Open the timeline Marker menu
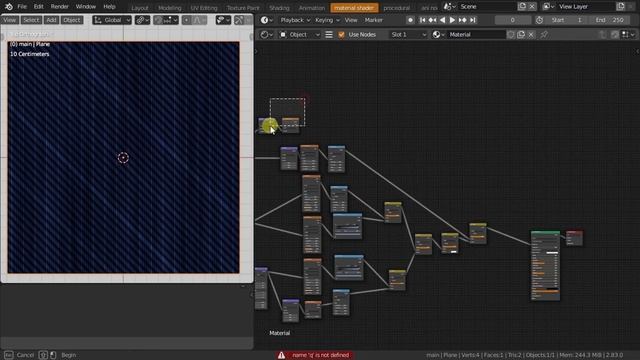The image size is (640, 360). (373, 20)
